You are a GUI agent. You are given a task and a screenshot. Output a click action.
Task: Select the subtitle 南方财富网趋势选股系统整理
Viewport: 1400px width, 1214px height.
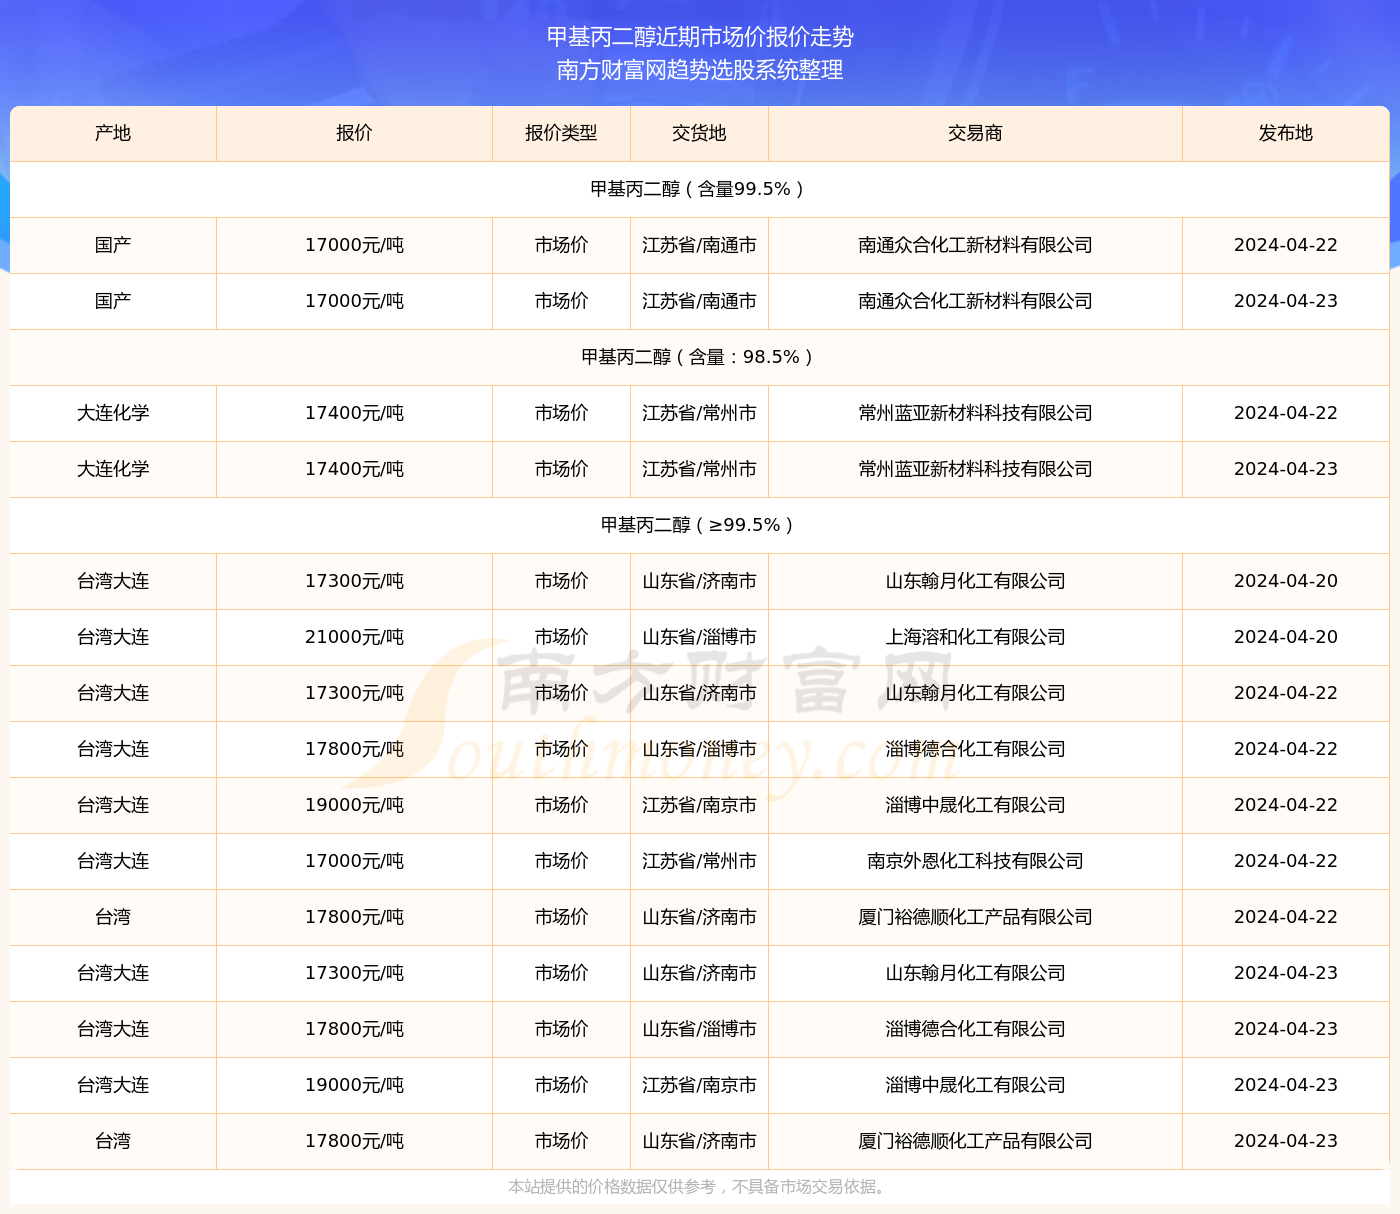coord(700,70)
